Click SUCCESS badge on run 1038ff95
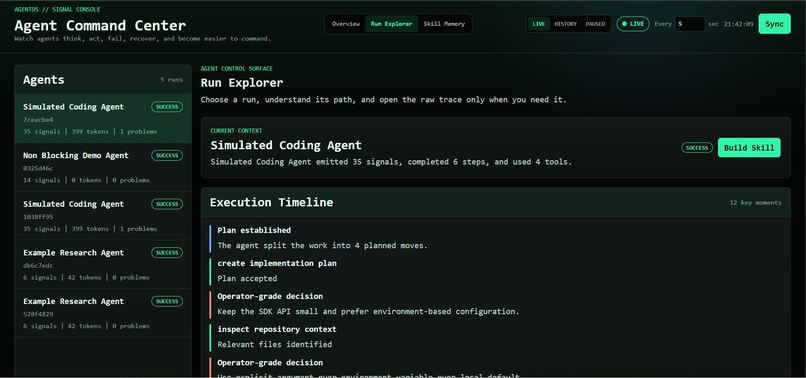Screen dimensions: 806x378 (167, 204)
